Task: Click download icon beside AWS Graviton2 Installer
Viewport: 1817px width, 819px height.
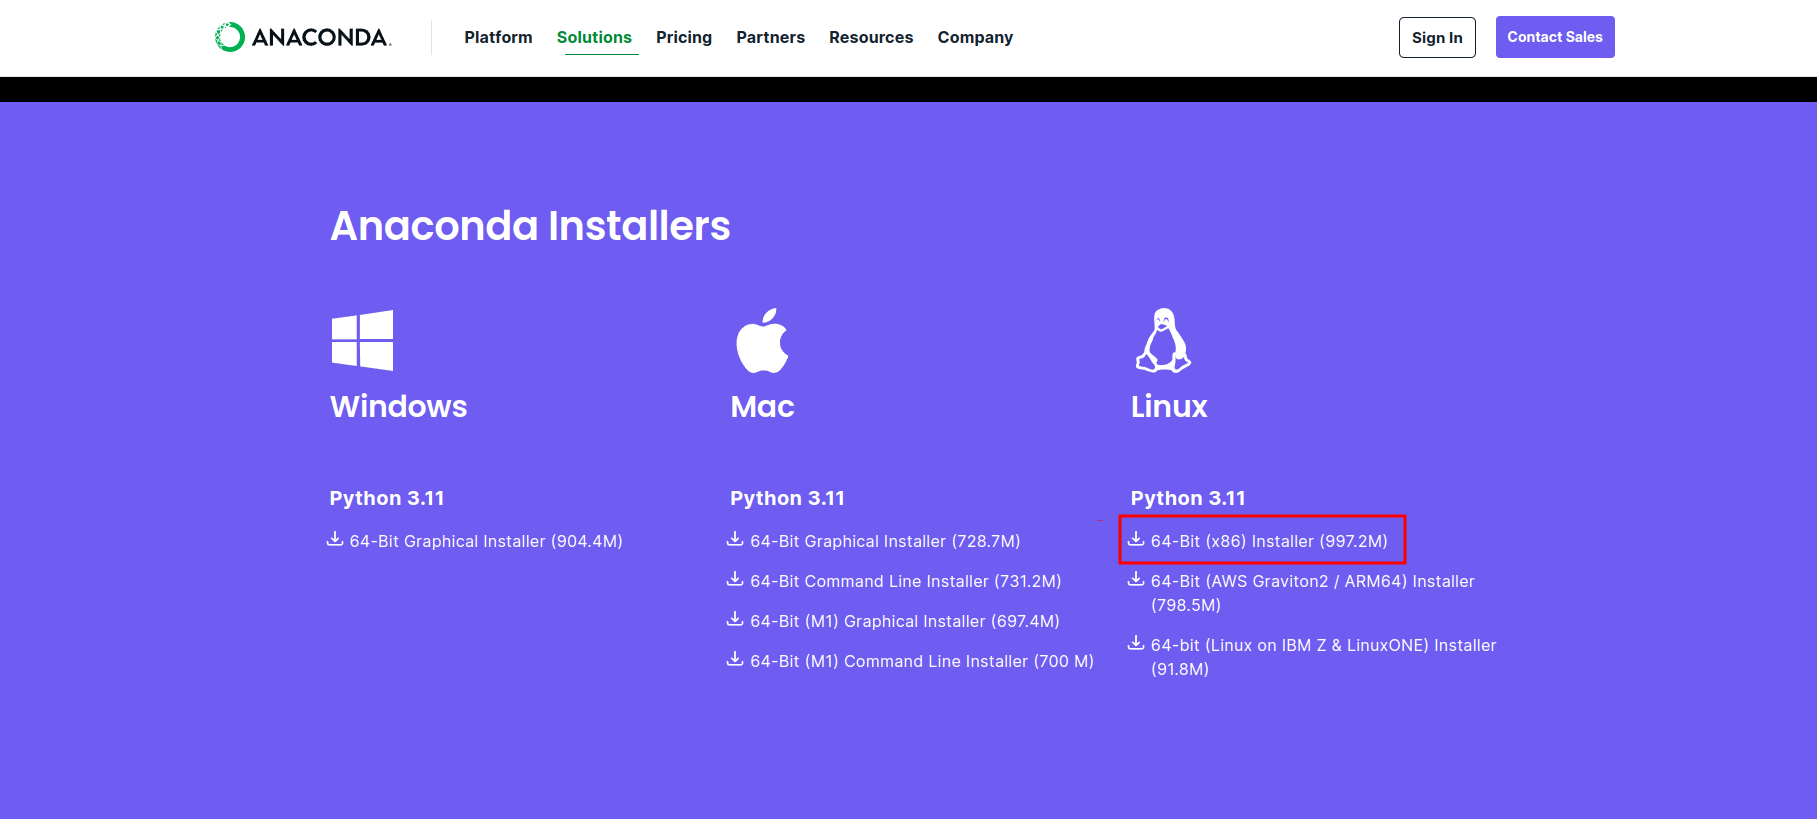Action: pos(1136,580)
